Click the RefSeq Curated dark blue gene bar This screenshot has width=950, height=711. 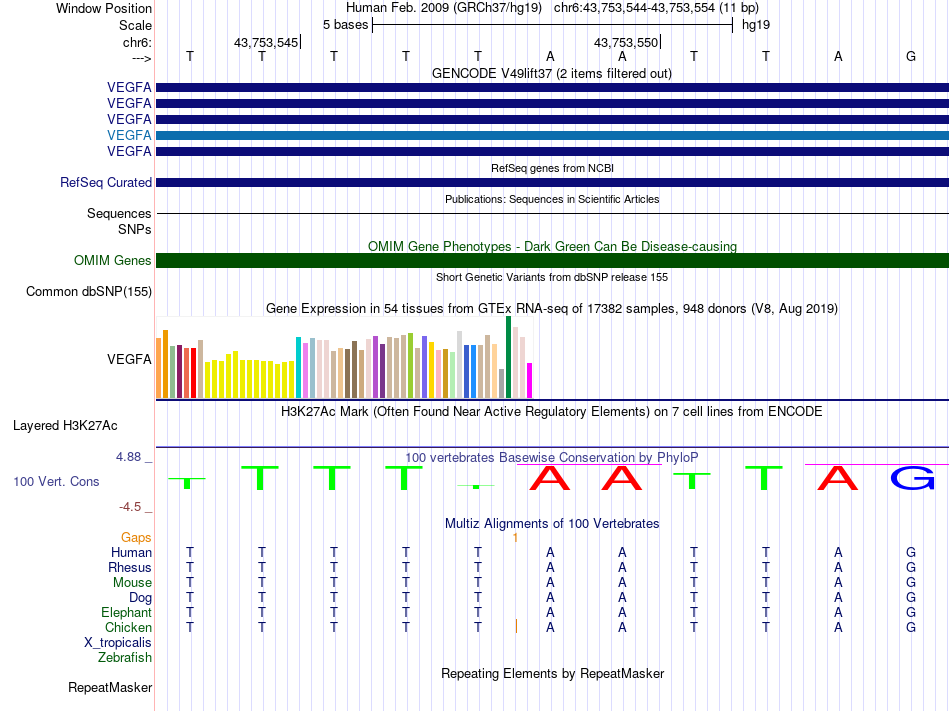(552, 182)
